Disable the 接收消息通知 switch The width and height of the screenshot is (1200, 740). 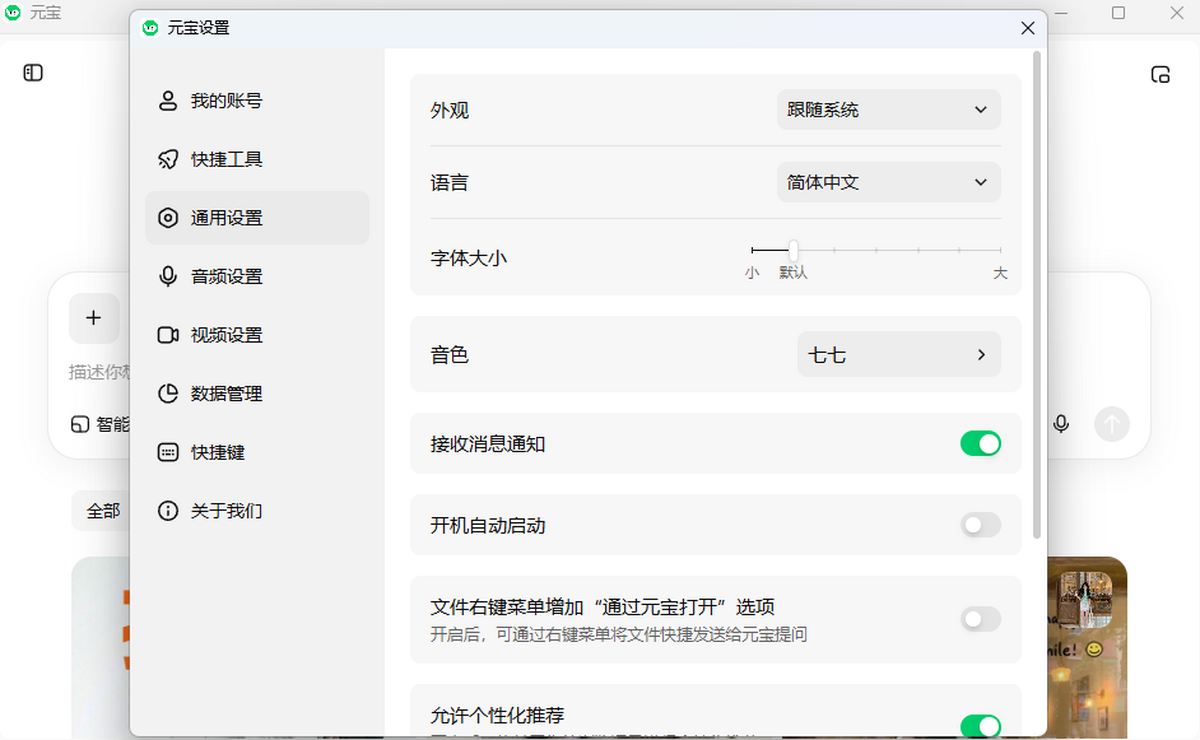980,443
